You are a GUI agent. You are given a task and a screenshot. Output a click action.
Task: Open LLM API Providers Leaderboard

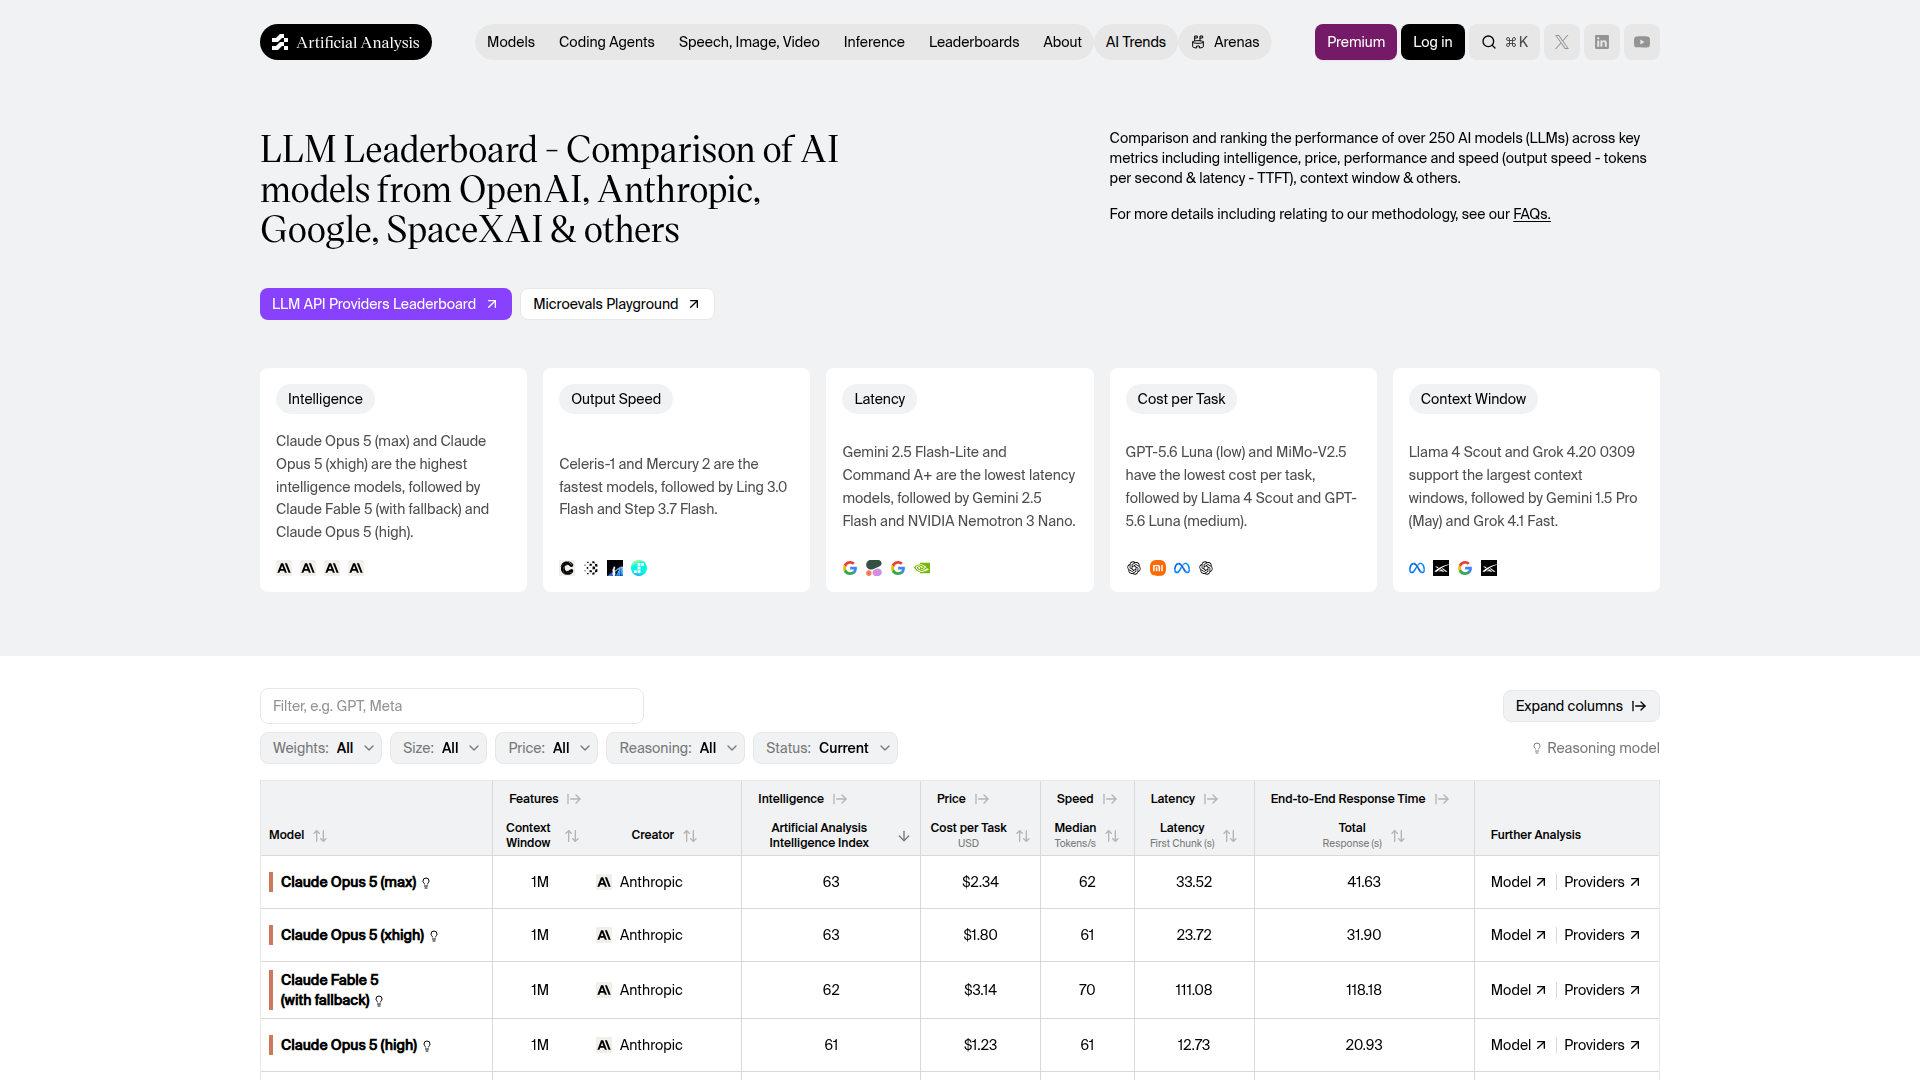tap(386, 304)
